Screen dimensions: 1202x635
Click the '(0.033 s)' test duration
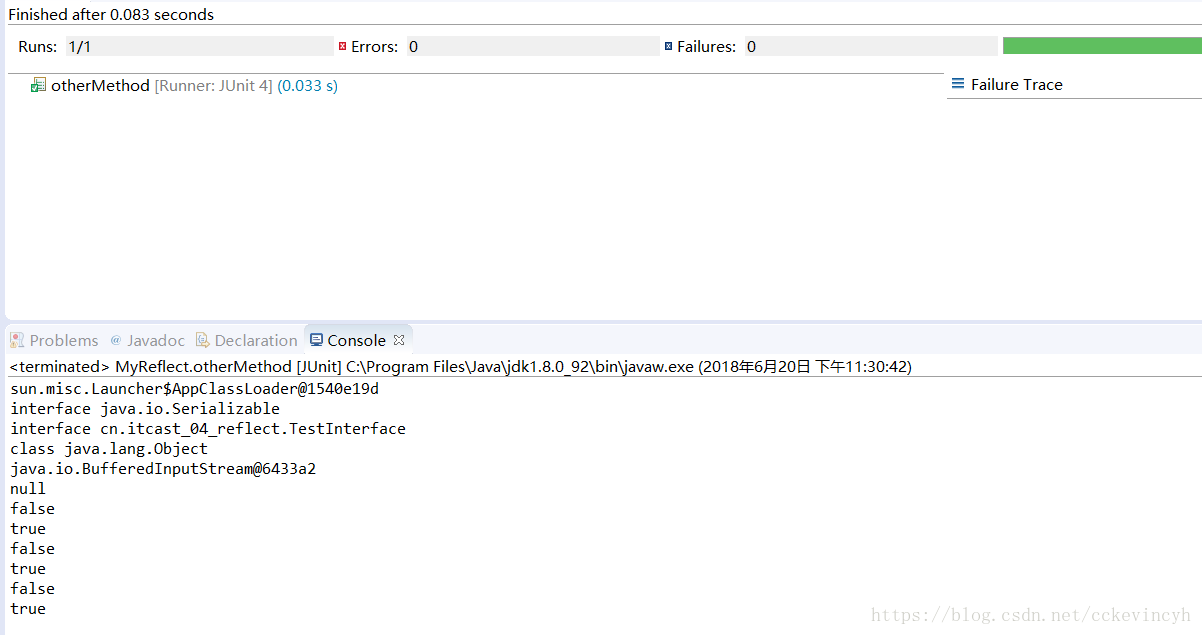coord(307,86)
